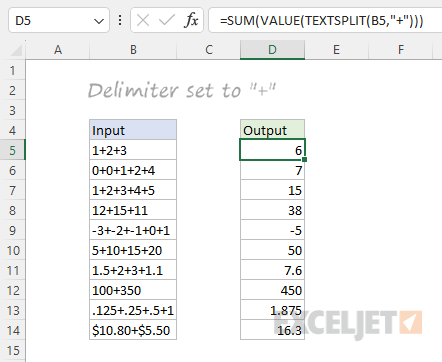Select output cell showing 7.6
442x362 pixels.
coord(272,270)
